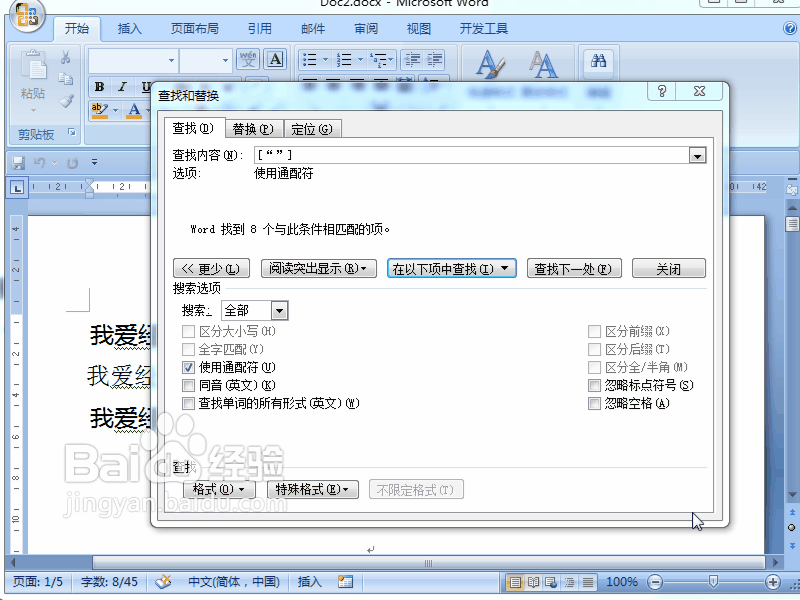Screen dimensions: 800x600
Task: Toggle Bold formatting
Action: [99, 87]
